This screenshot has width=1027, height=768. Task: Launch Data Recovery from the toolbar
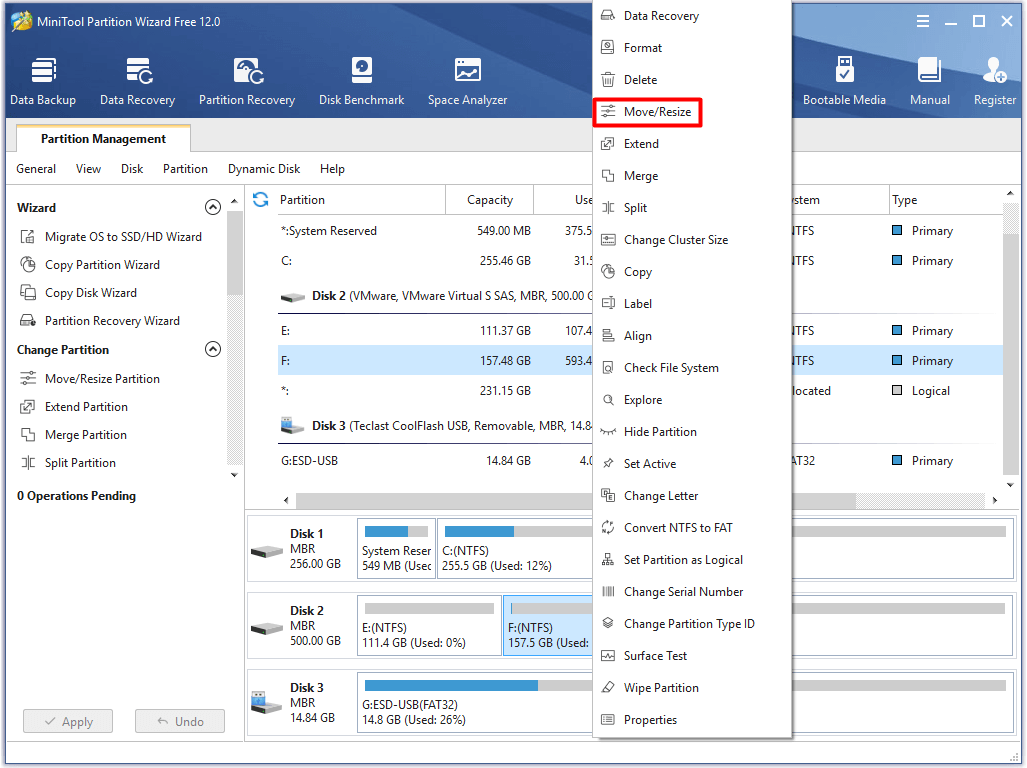(x=138, y=82)
